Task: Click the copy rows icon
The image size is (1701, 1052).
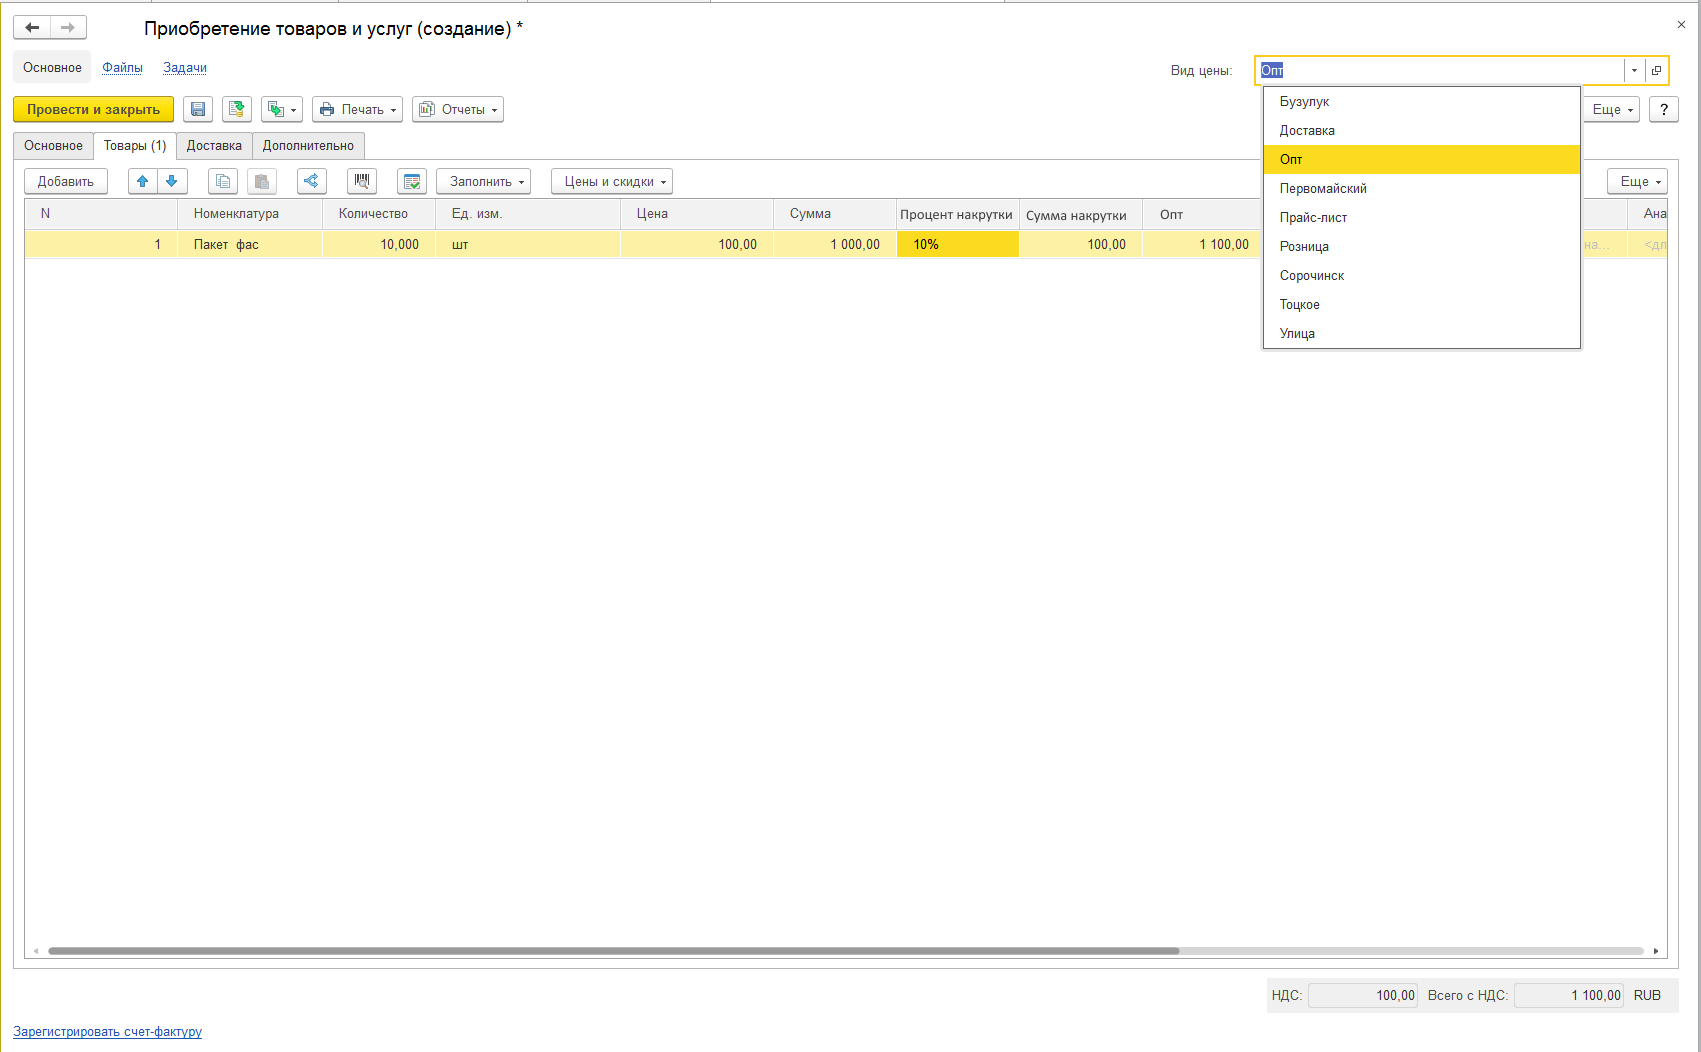Action: pos(223,181)
